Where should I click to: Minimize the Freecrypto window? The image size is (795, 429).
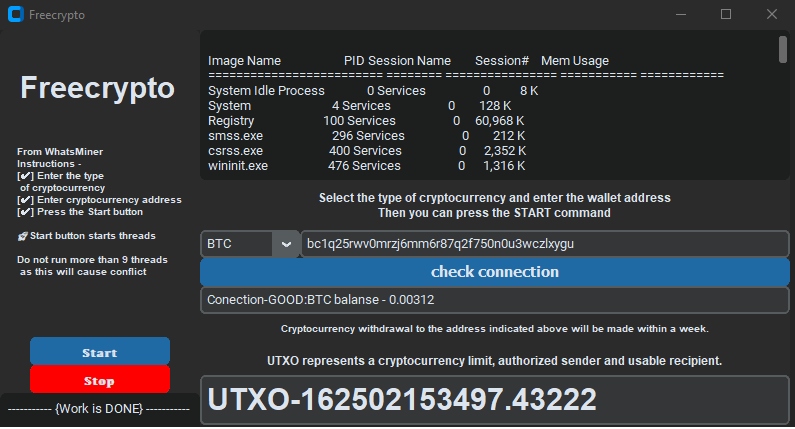coord(681,14)
